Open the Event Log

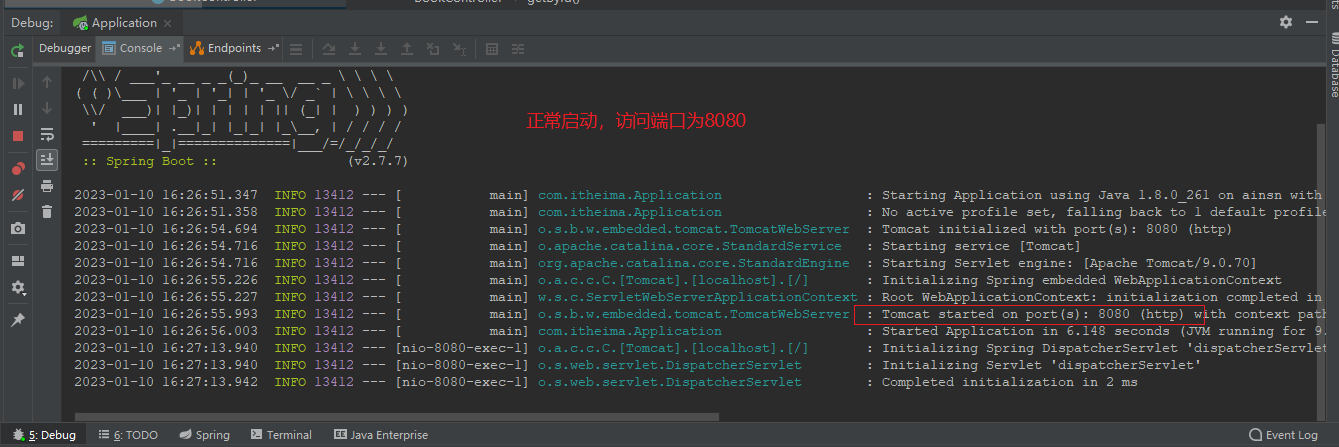pos(1283,435)
